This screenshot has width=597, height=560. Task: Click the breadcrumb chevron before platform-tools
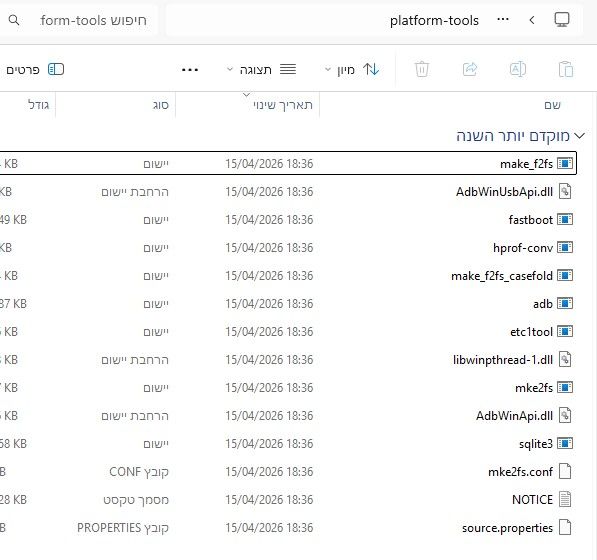pos(532,20)
